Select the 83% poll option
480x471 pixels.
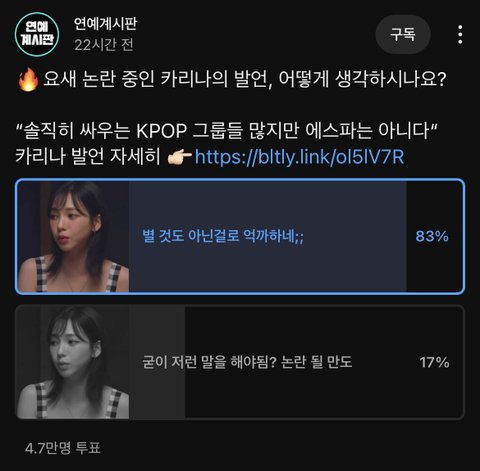240,236
